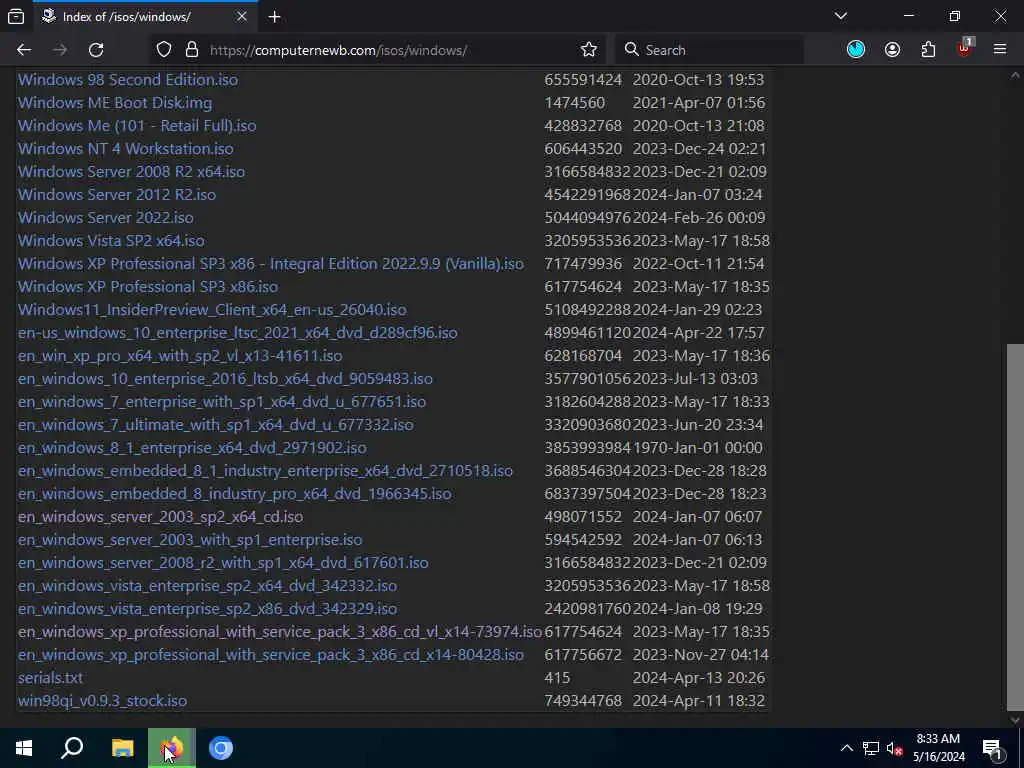This screenshot has height=768, width=1024.
Task: Download en_windows_server_2003_sp2_x64_cd.iso
Action: pos(161,517)
